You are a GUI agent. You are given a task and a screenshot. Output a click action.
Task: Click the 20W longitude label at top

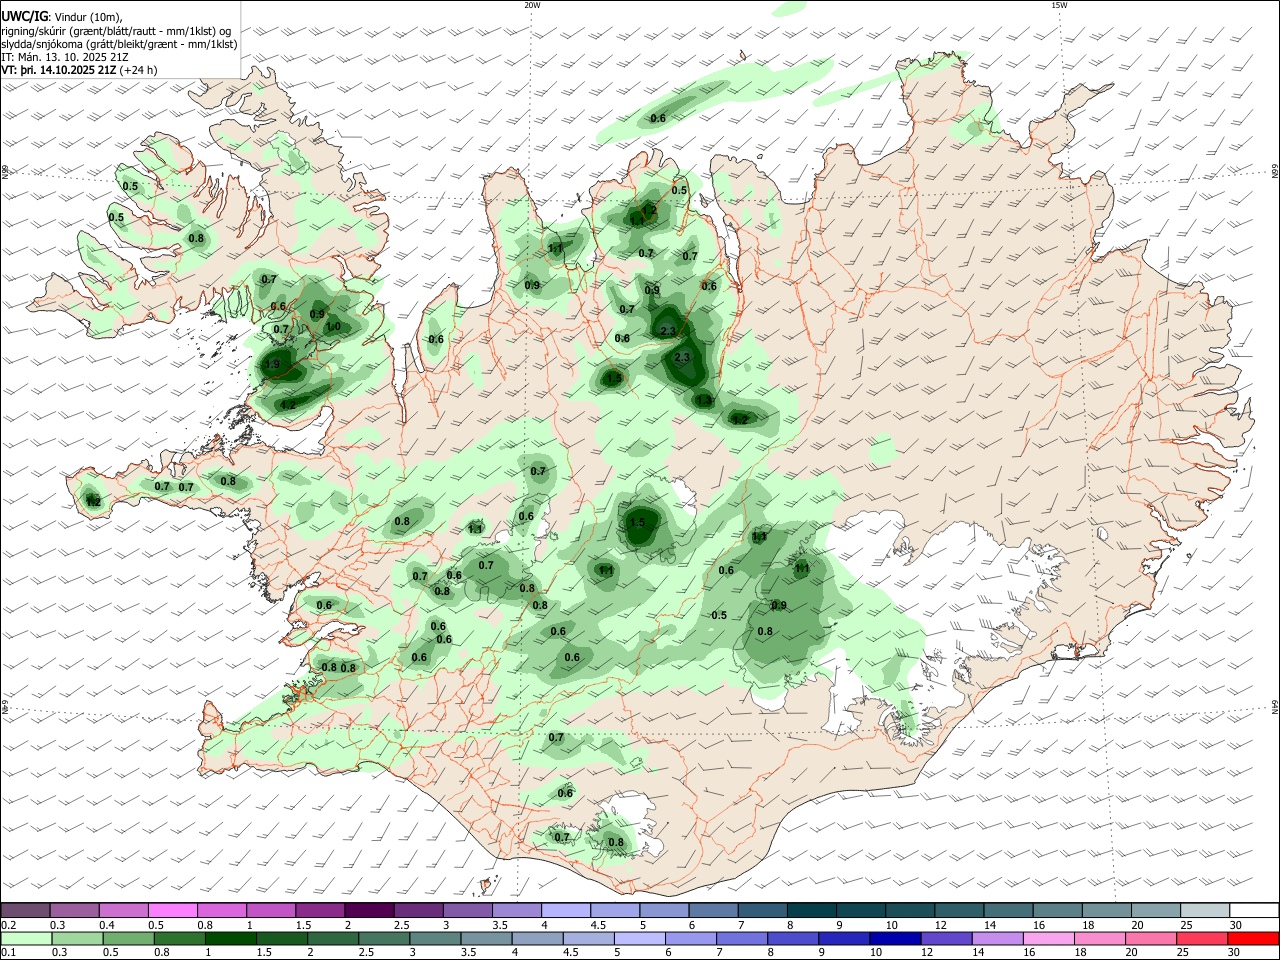pos(532,5)
